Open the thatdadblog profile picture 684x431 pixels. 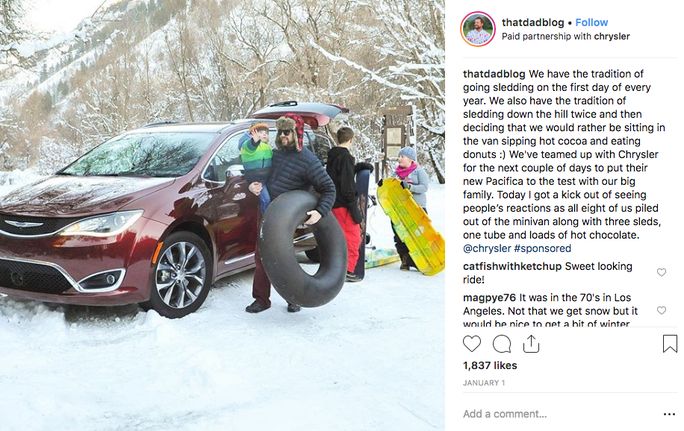(478, 29)
